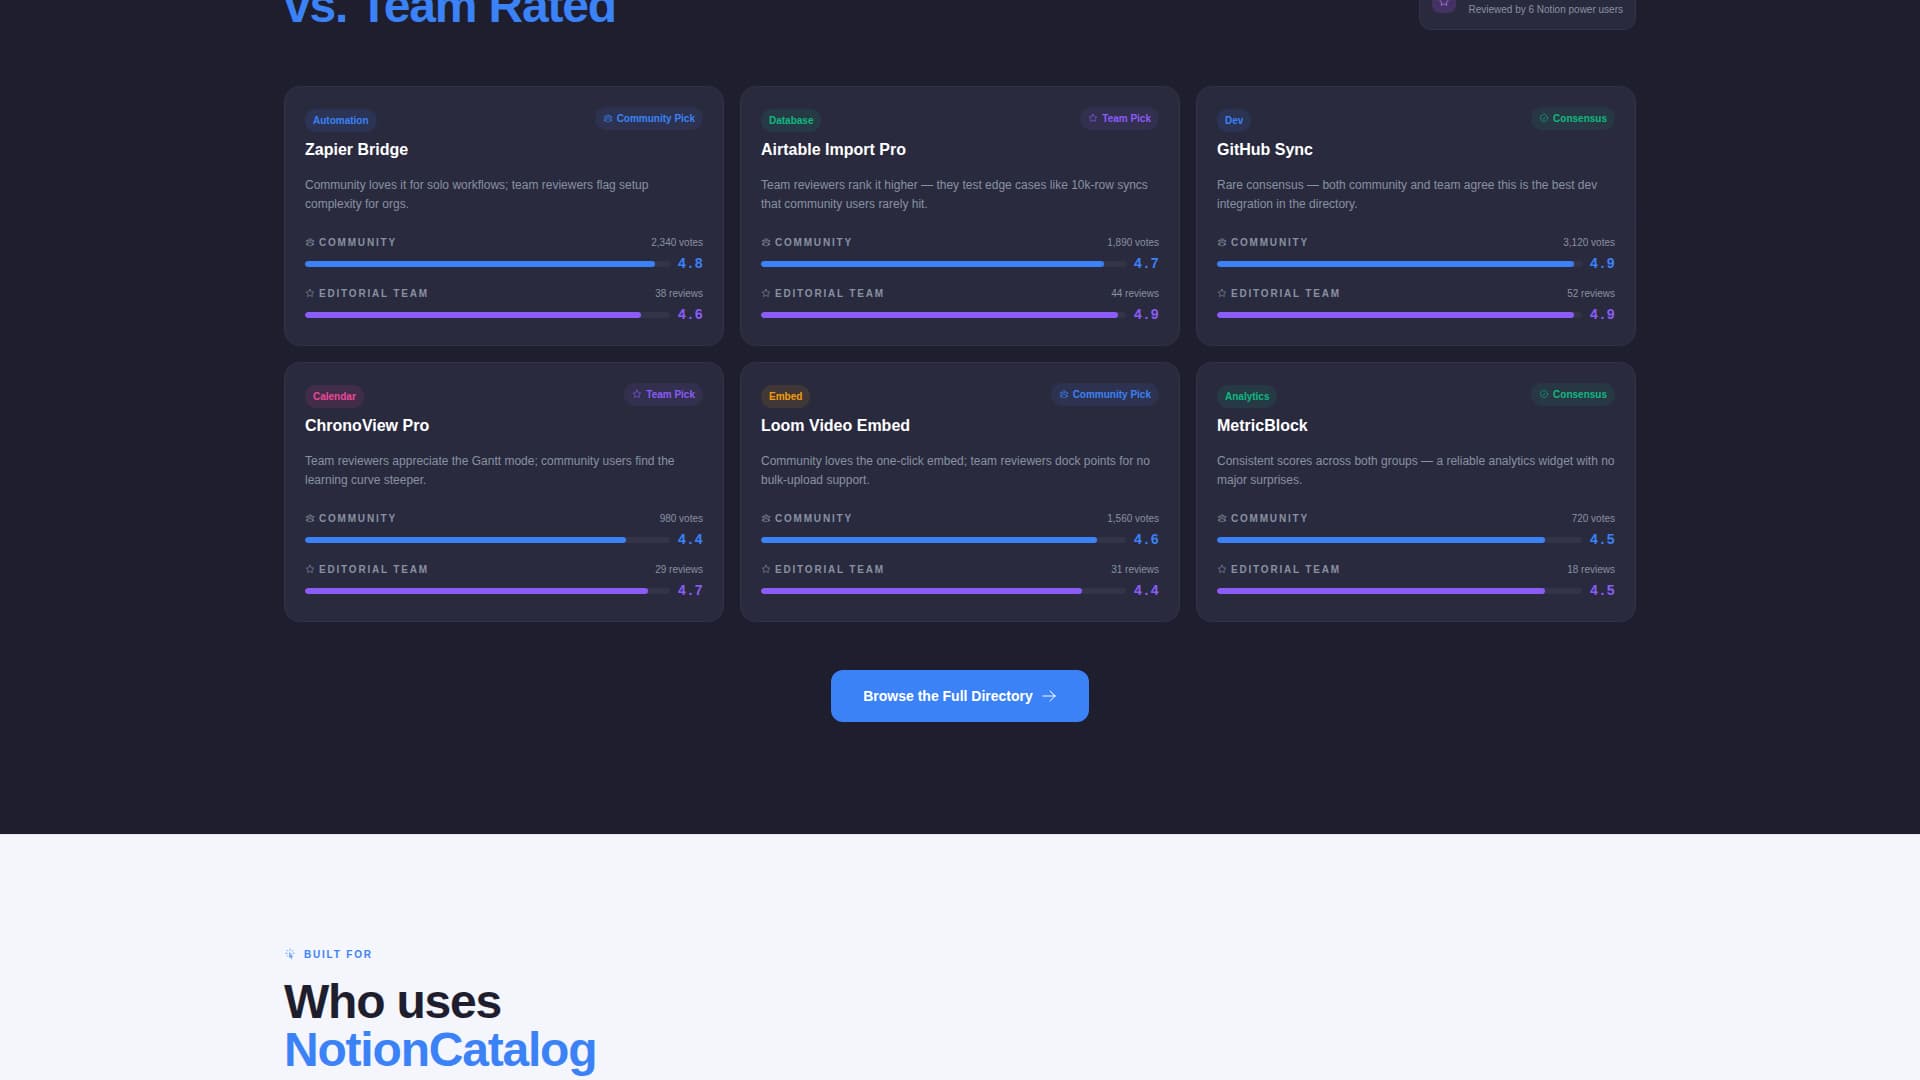Click the Consensus badge on GitHub Sync card

click(x=1572, y=118)
